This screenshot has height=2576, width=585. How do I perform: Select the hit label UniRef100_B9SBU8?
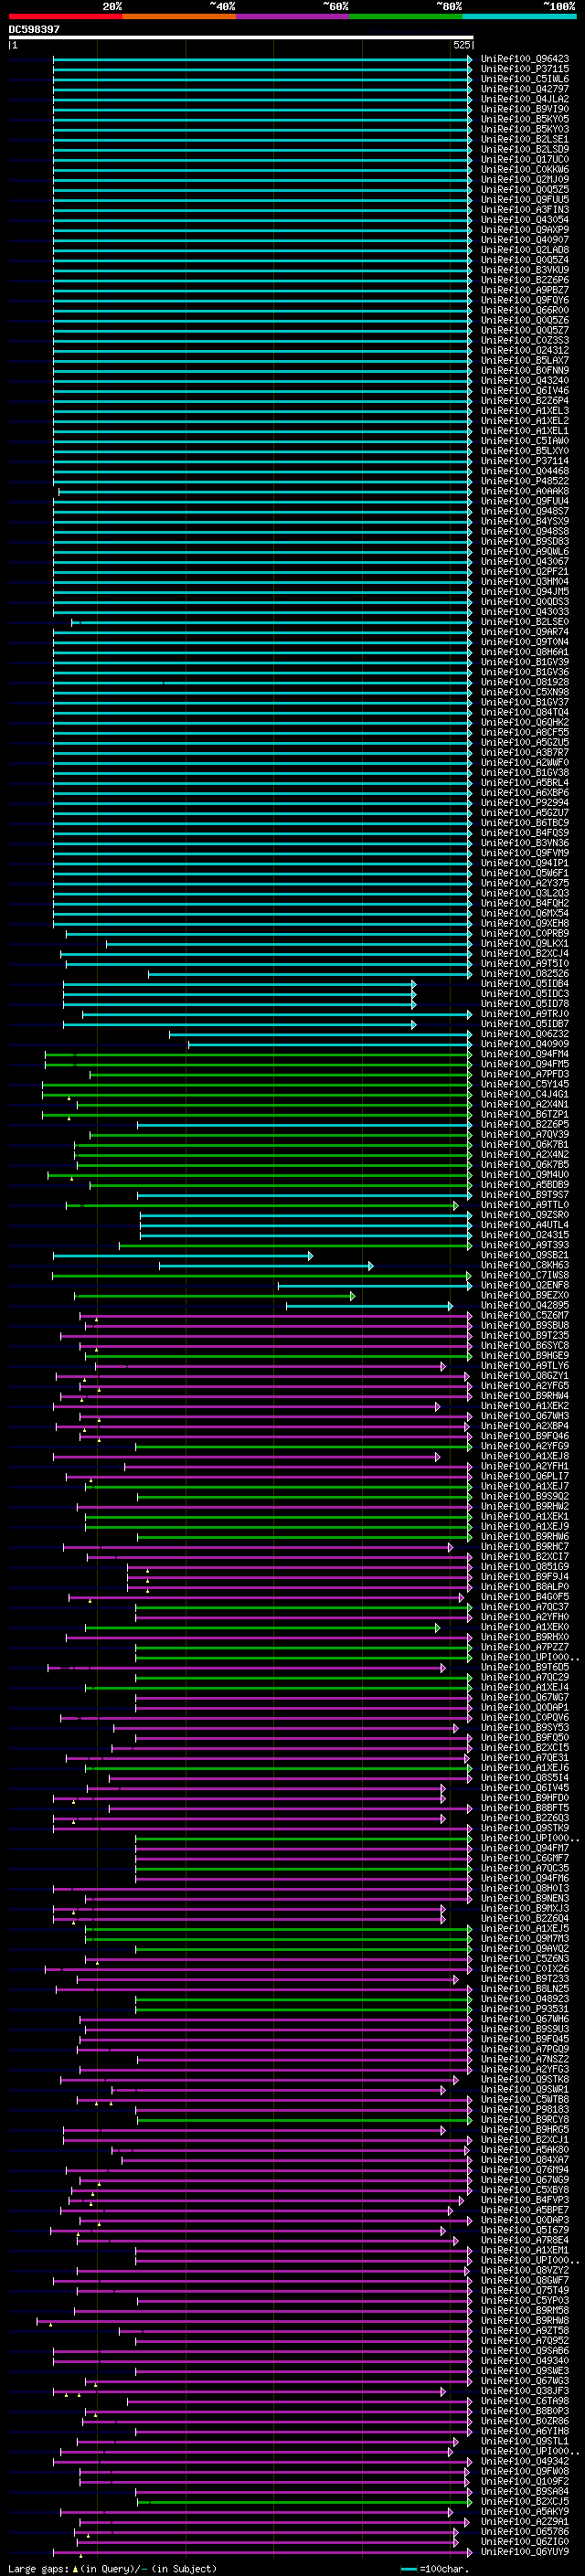click(525, 1326)
